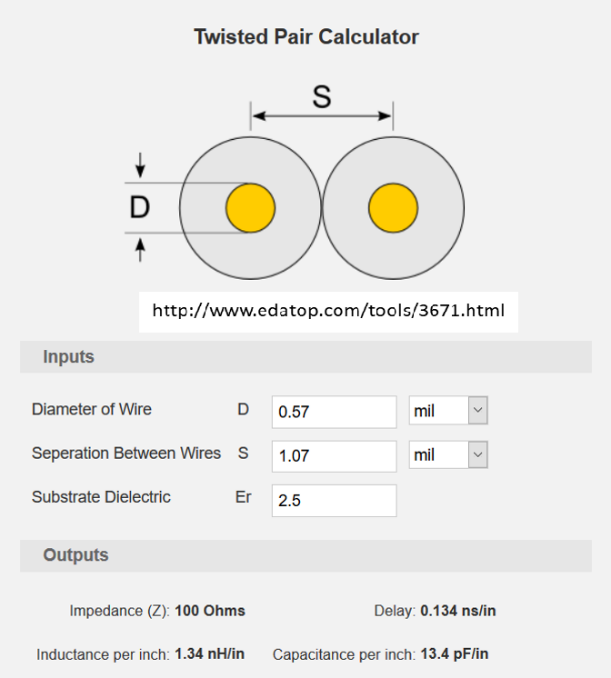
Task: Click the Separation Between Wires input field
Action: (x=334, y=455)
